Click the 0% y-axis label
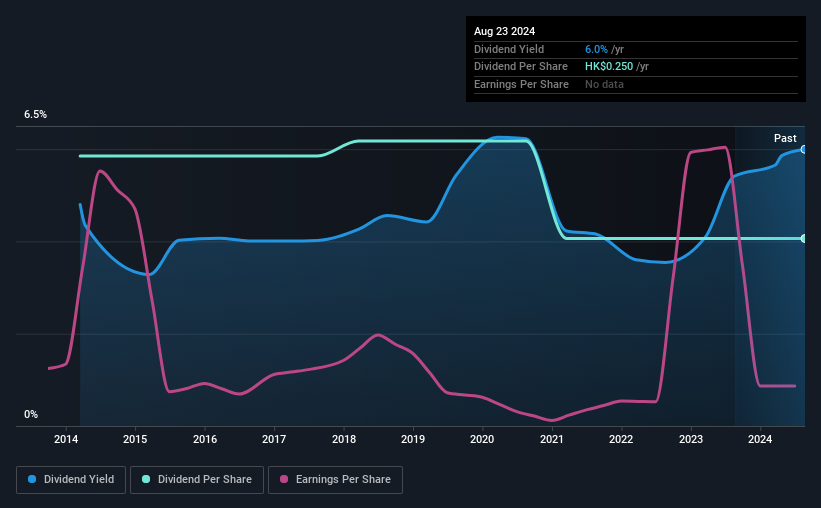This screenshot has height=508, width=821. (31, 414)
